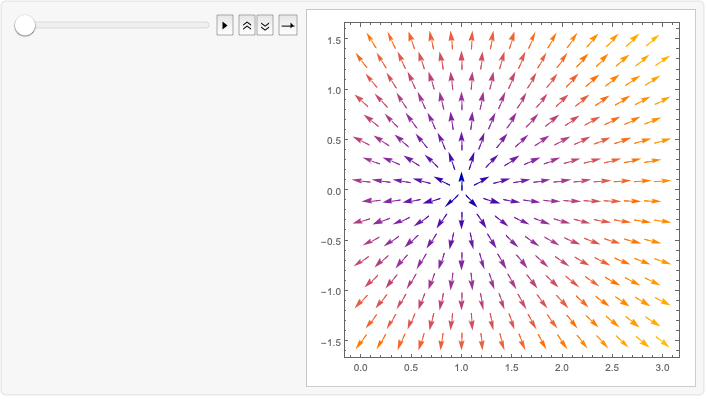Click the x-axis label 2.0
This screenshot has width=707, height=399.
[x=562, y=368]
